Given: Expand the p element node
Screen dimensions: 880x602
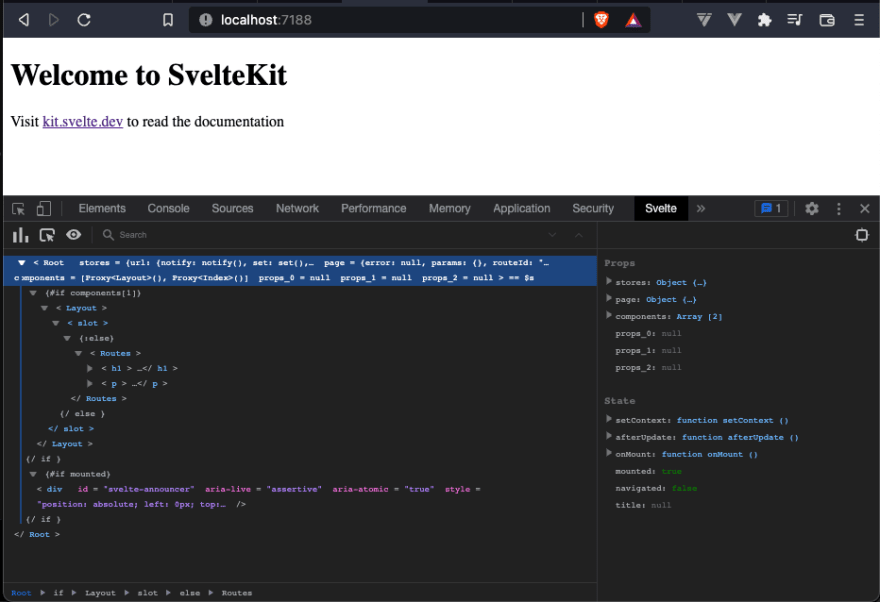Looking at the screenshot, I should coord(90,384).
